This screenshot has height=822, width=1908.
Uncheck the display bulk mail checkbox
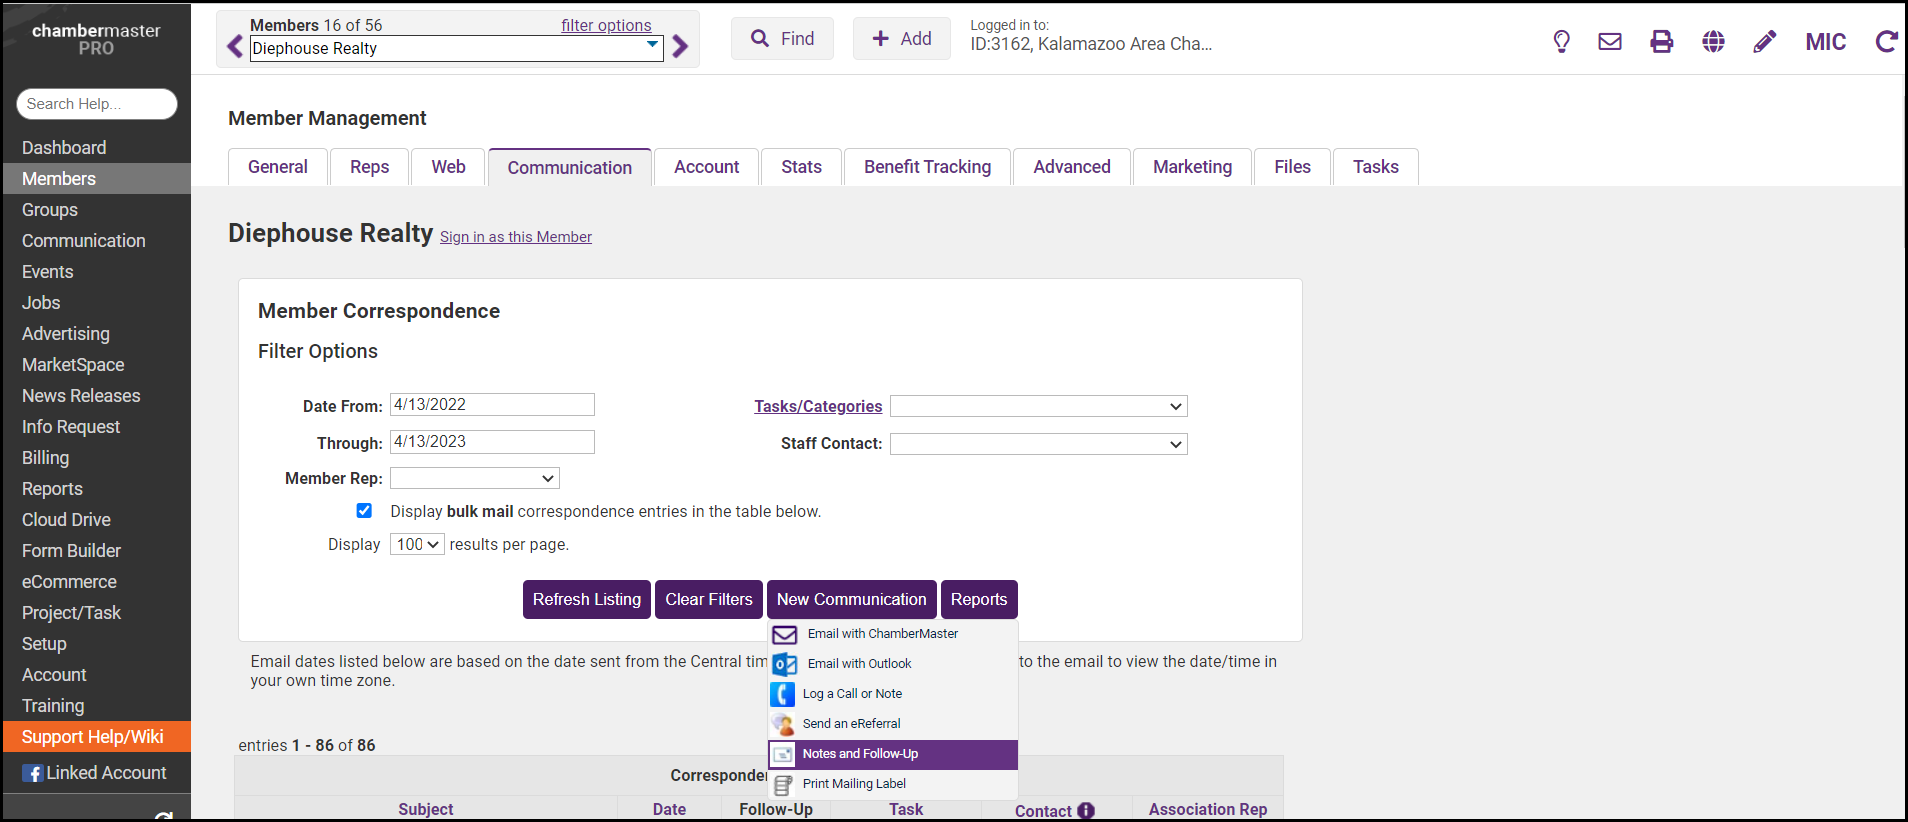364,511
